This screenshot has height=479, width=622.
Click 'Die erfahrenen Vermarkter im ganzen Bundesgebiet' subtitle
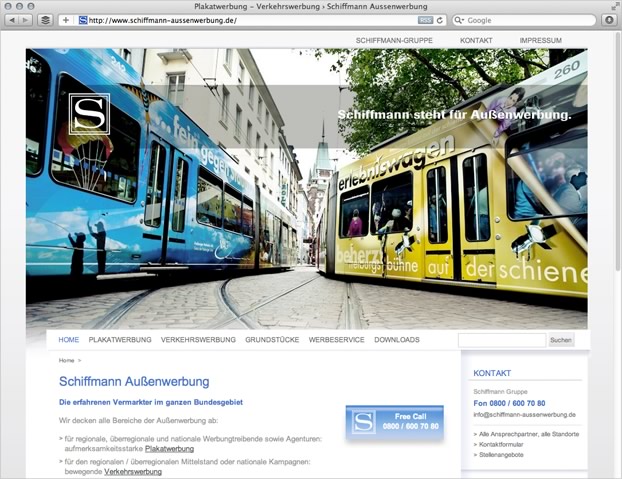point(151,402)
